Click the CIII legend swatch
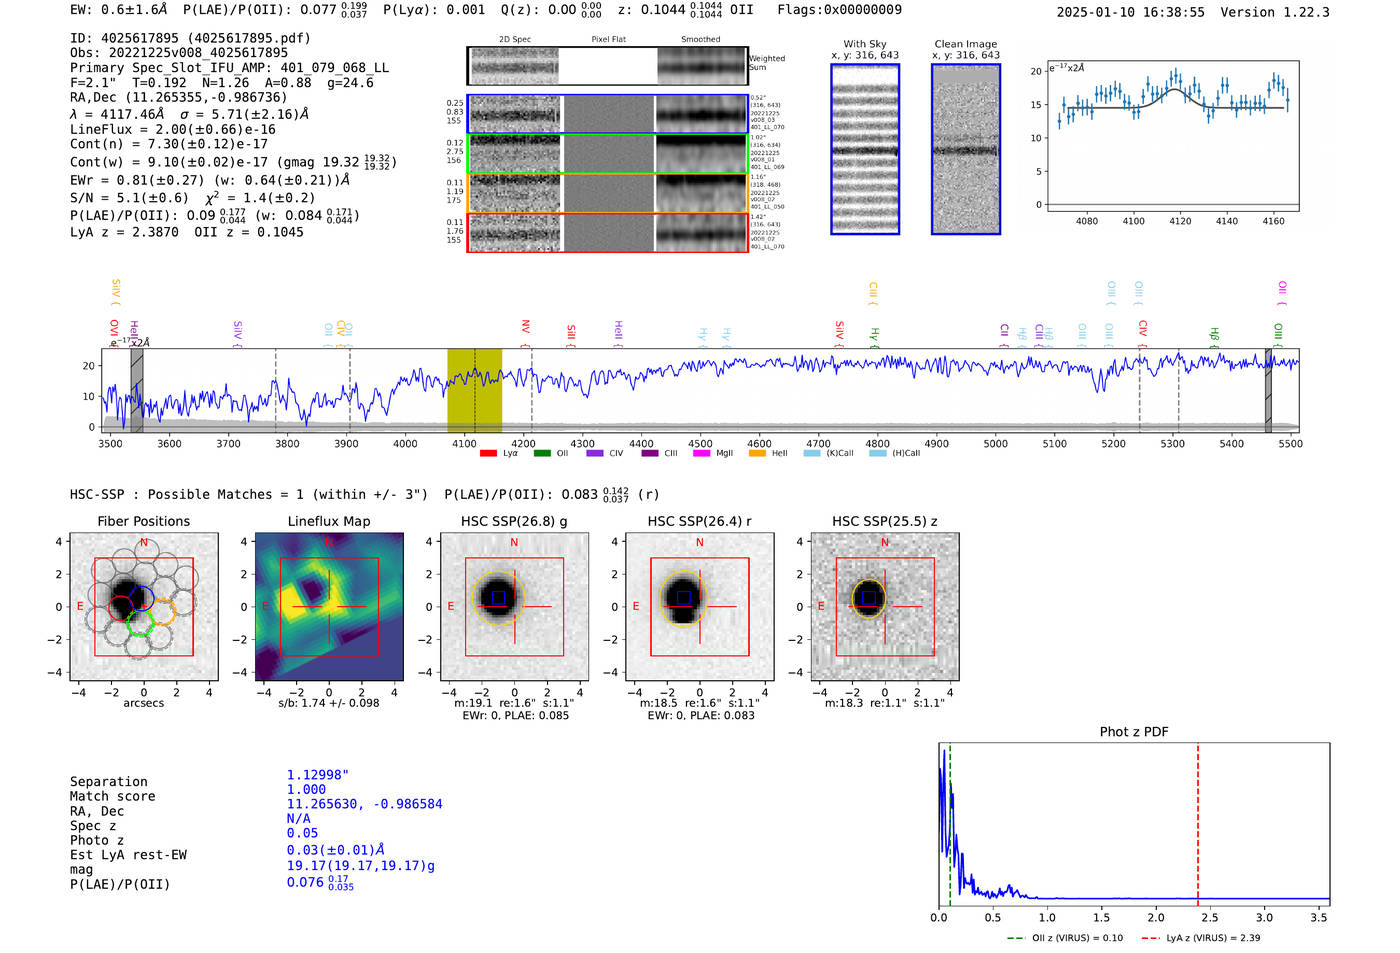Screen dimensions: 1400x953 tap(650, 453)
